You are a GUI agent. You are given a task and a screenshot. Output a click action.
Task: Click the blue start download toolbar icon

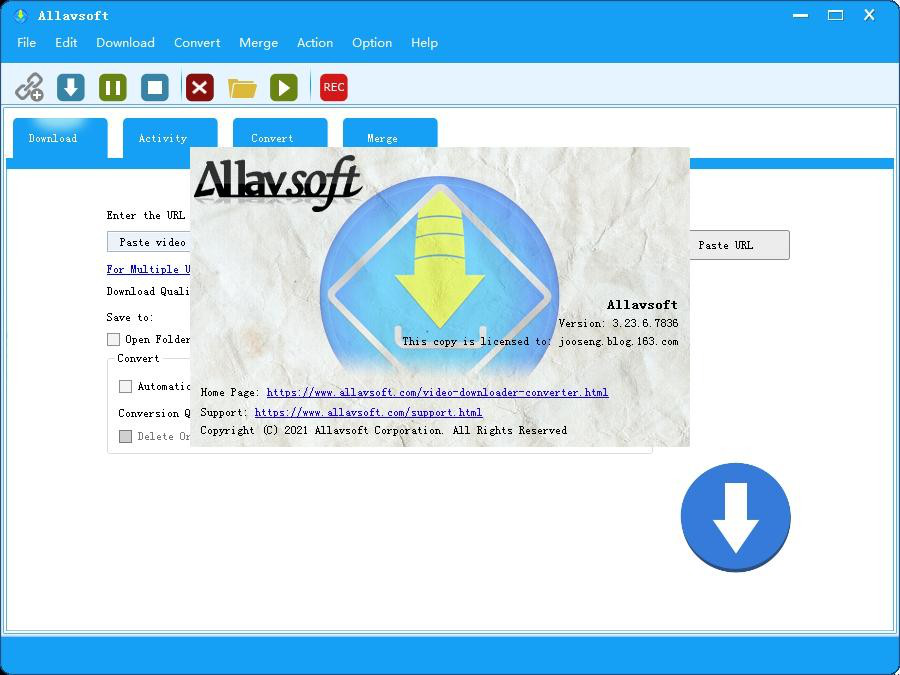click(70, 87)
